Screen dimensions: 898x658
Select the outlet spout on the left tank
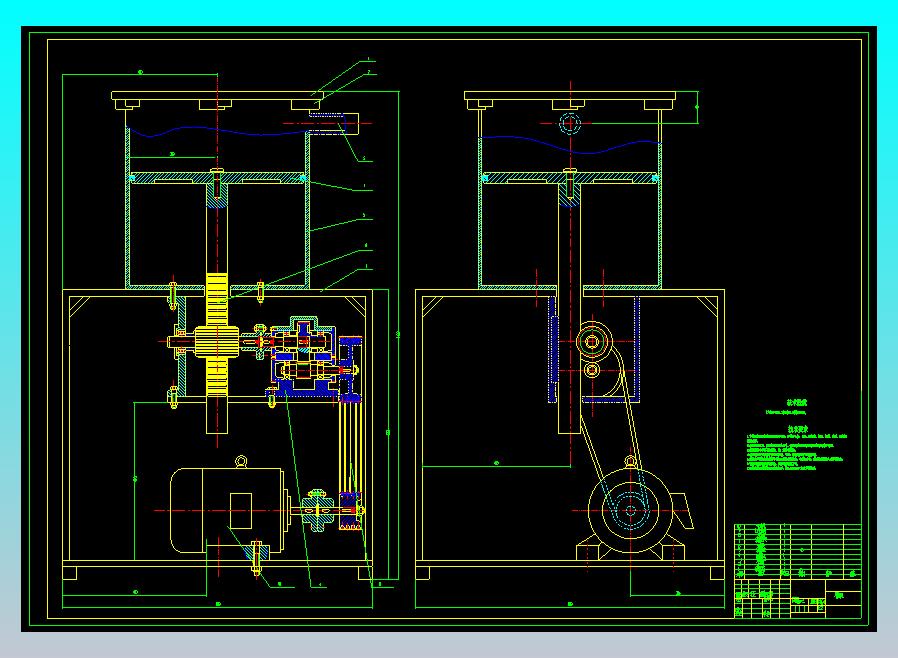click(332, 124)
